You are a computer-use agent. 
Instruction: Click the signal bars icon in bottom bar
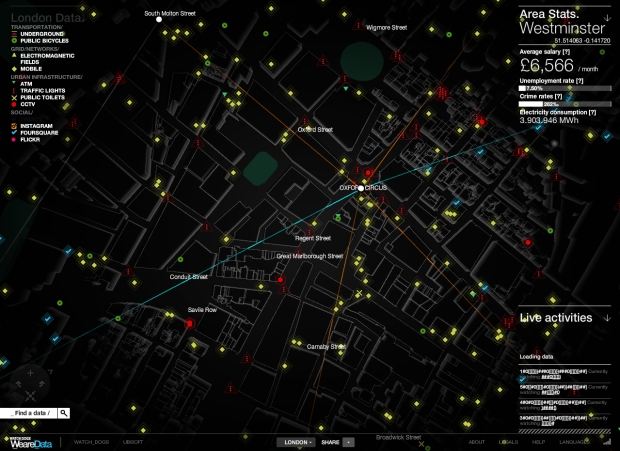pos(607,442)
